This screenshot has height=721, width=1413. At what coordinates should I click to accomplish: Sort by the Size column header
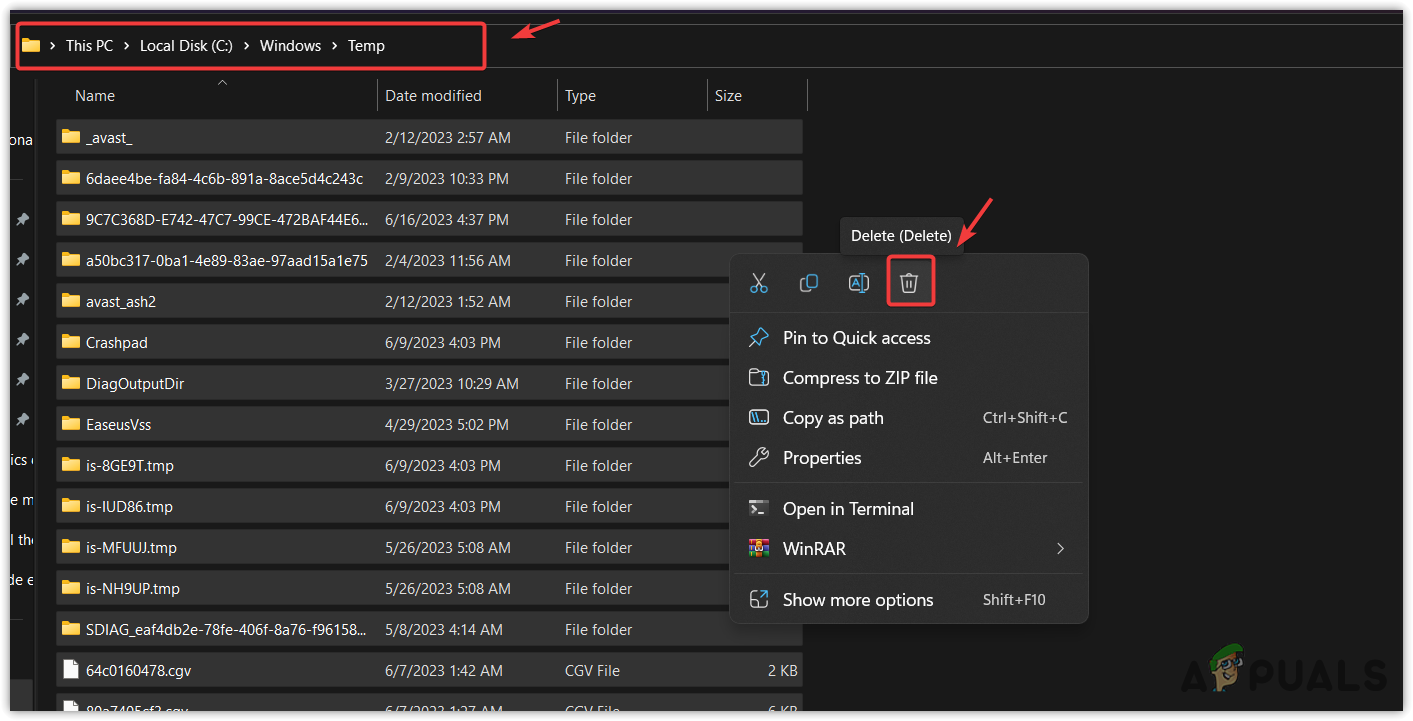[x=728, y=96]
